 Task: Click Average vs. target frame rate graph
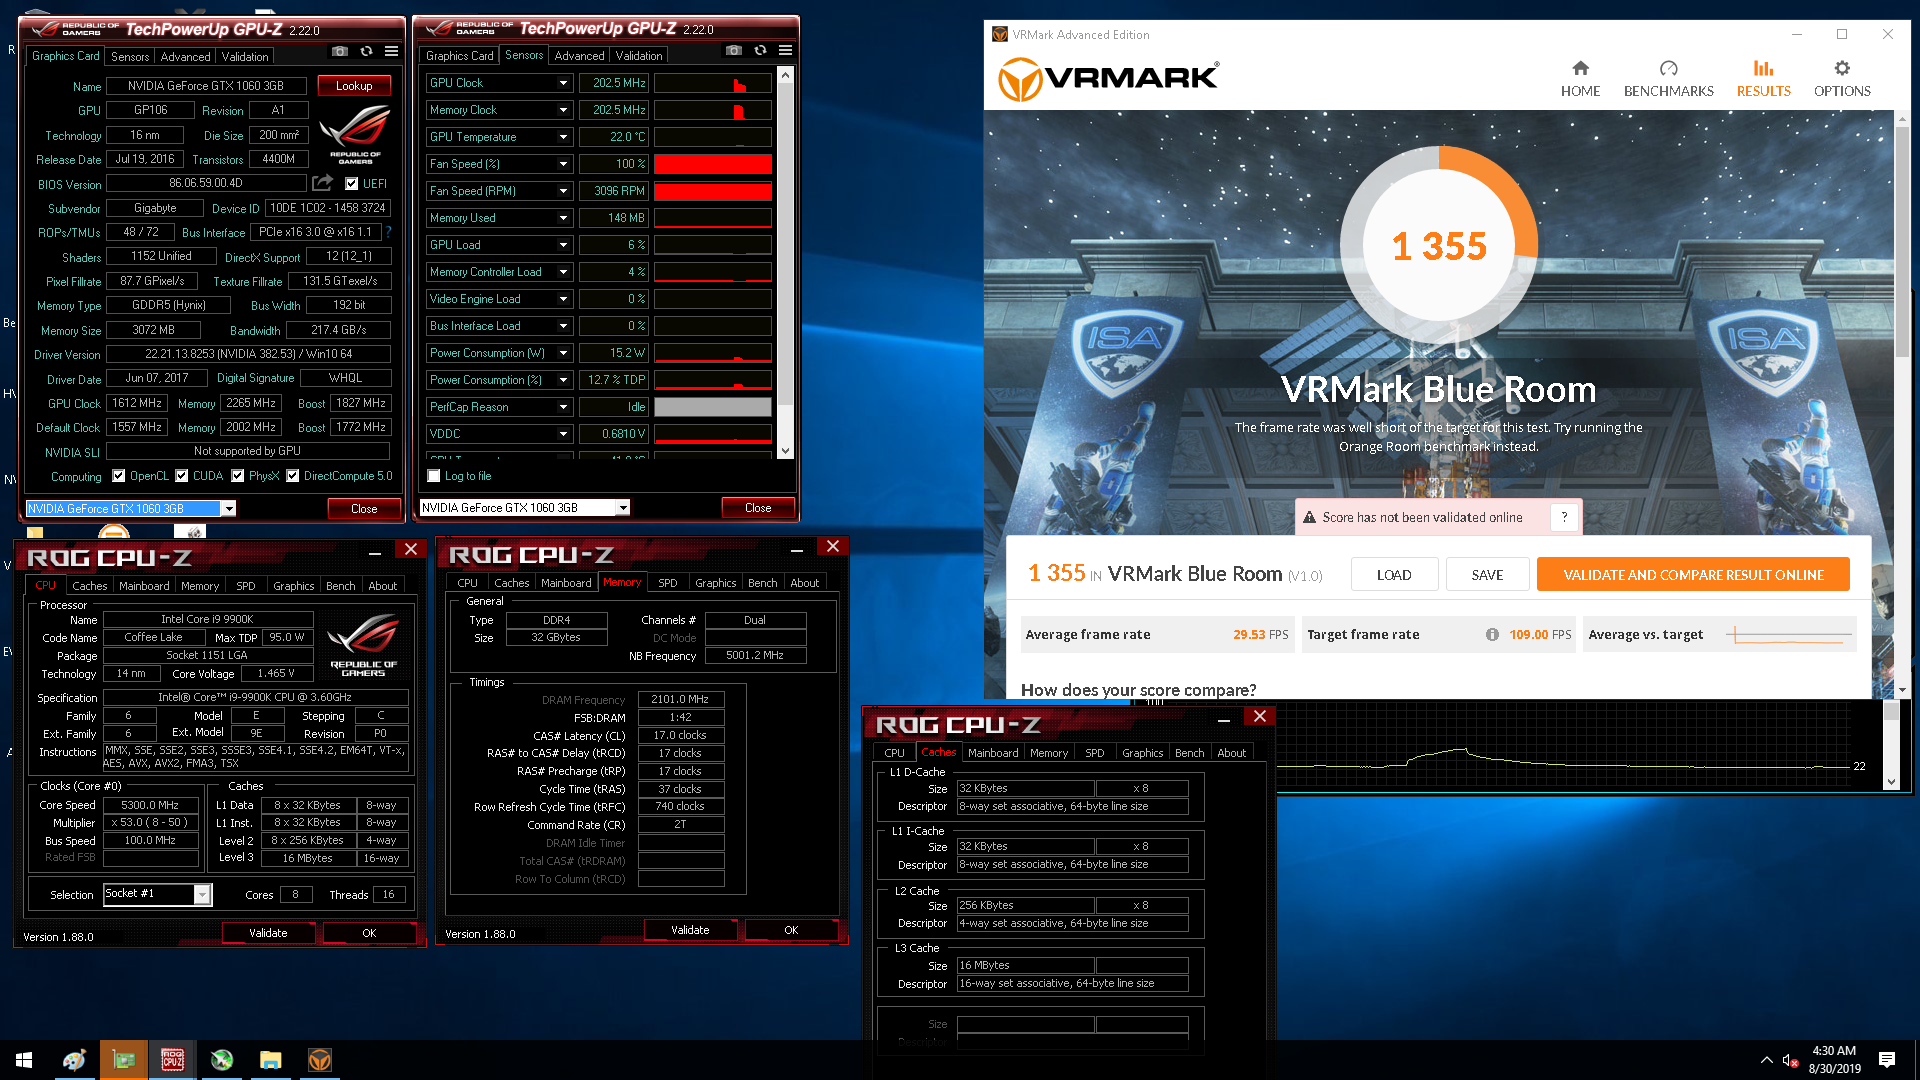[x=1789, y=635]
